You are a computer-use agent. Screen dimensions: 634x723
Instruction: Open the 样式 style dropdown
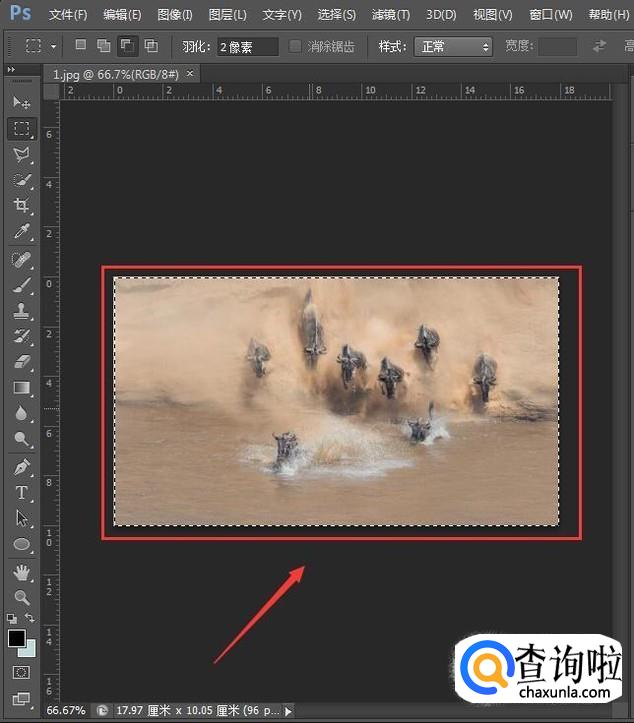tap(453, 47)
